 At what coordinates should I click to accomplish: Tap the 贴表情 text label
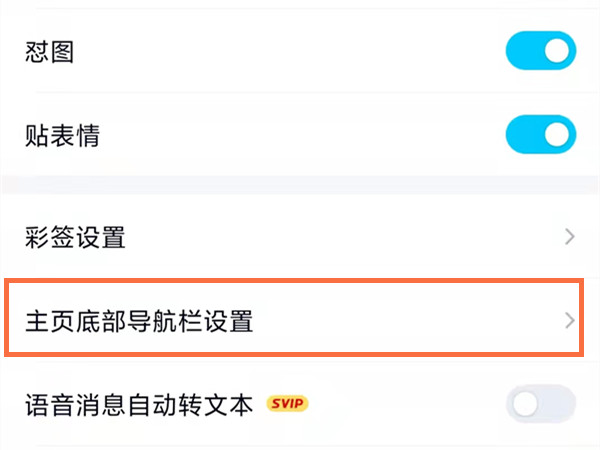coord(61,135)
